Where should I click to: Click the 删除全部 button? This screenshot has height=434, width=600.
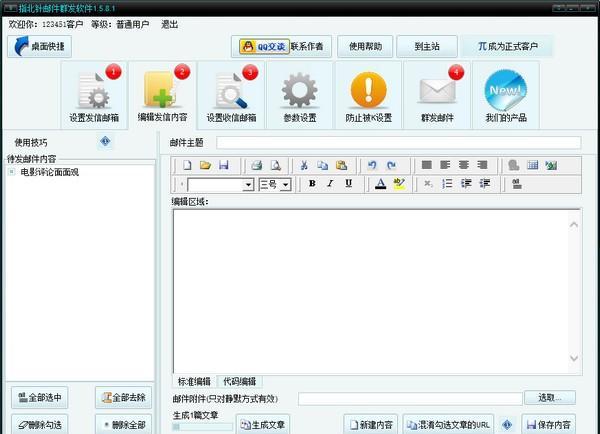pyautogui.click(x=123, y=424)
